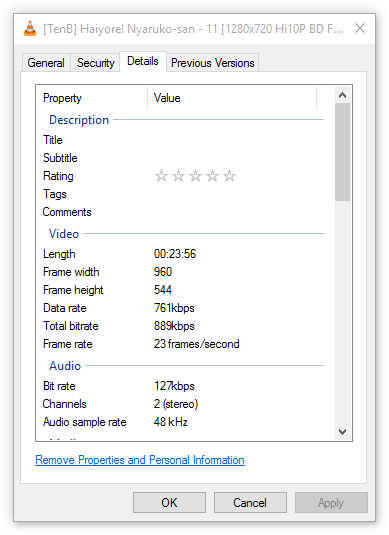Click the Audio sample rate label
This screenshot has height=535, width=389.
(x=85, y=422)
